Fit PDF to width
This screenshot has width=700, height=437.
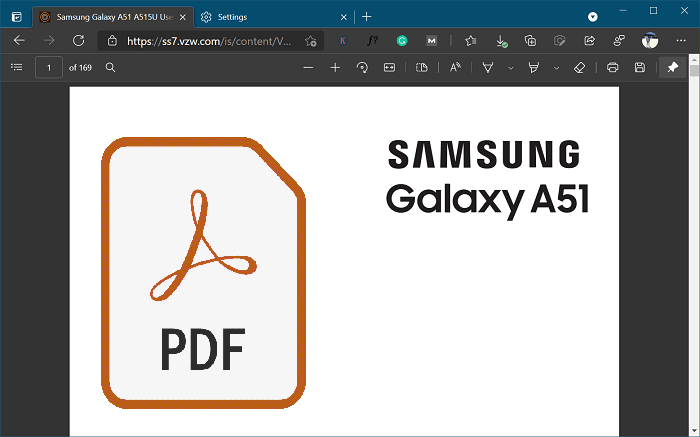coord(389,68)
